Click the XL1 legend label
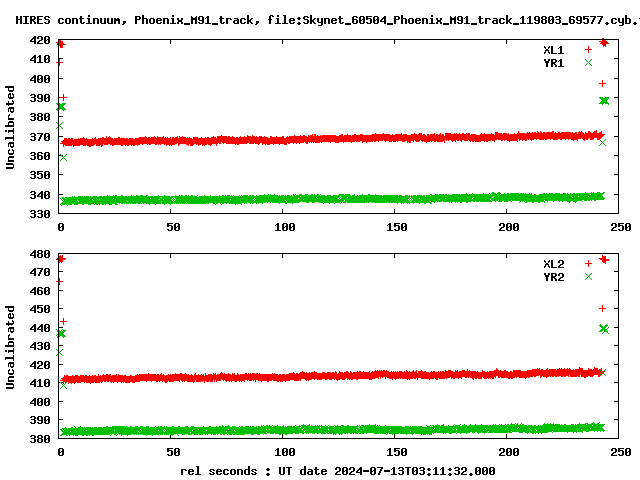Screen dimensions: 640x480 coord(553,50)
